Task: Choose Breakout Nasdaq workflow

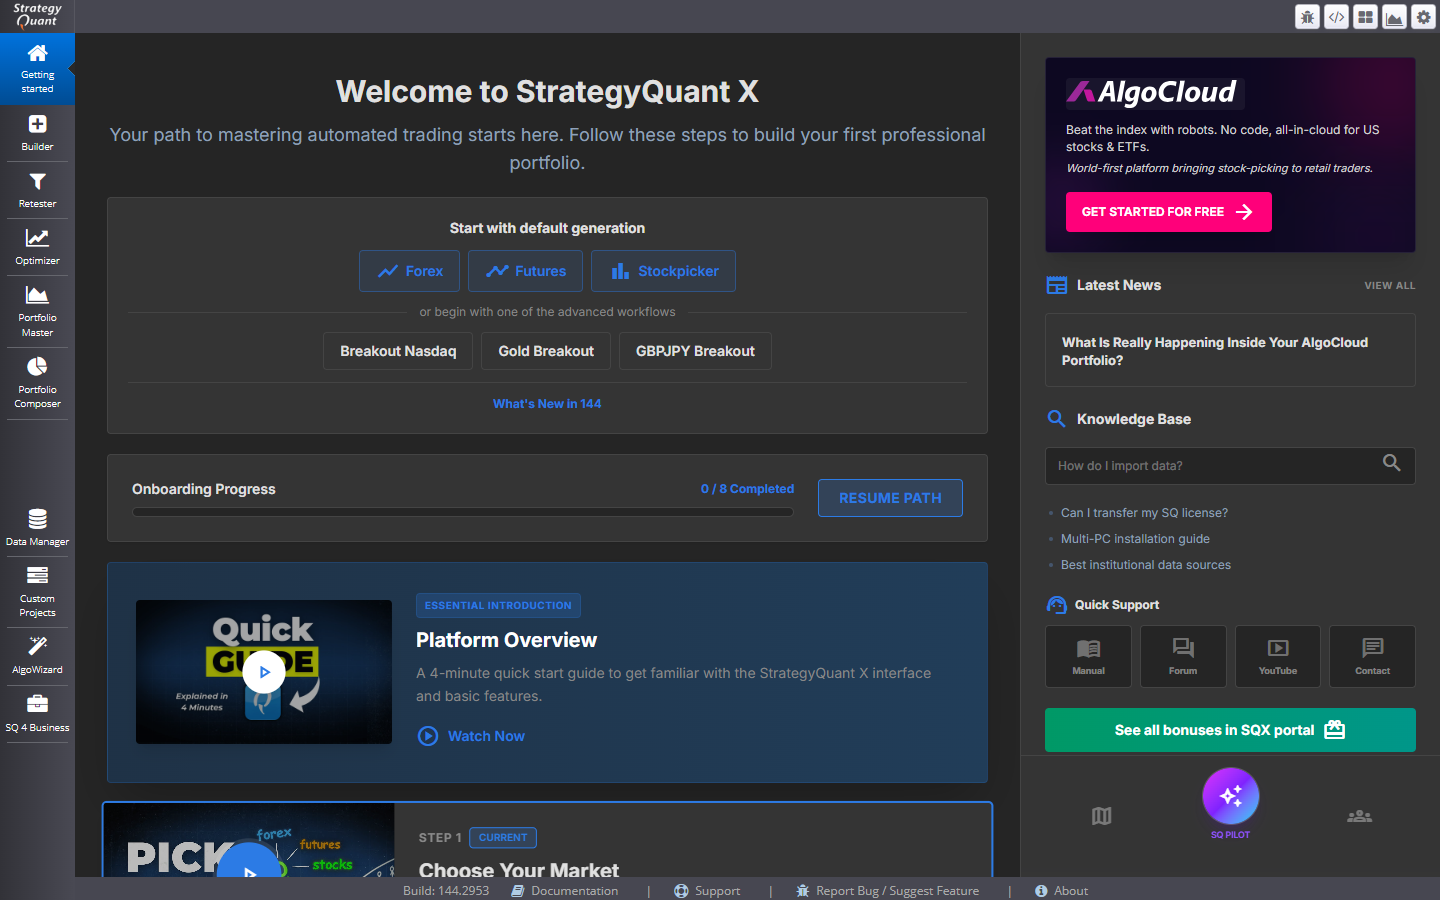Action: click(398, 351)
